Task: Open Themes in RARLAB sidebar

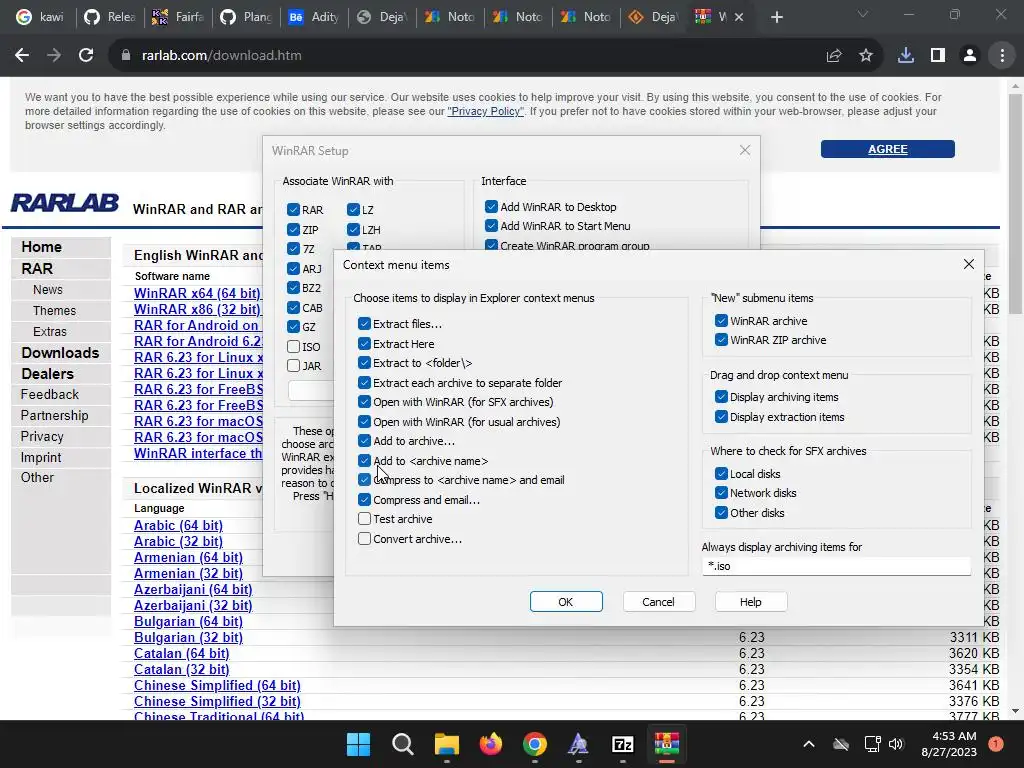Action: coord(54,310)
